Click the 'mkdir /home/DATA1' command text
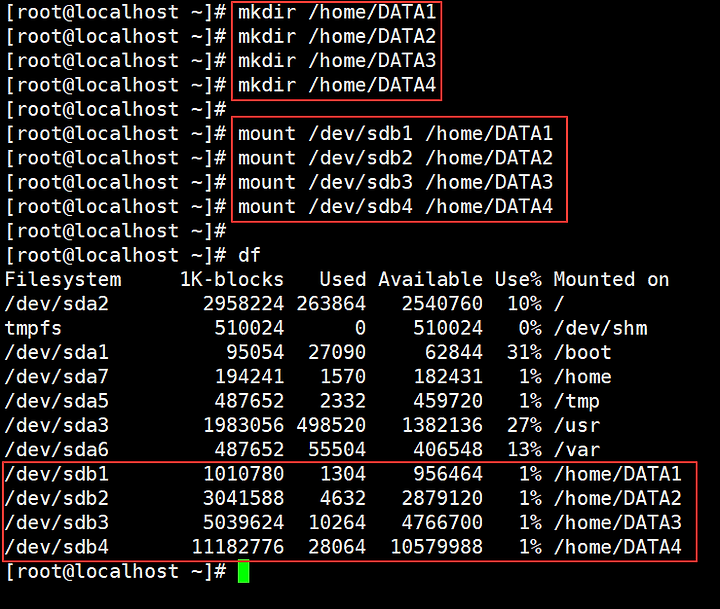This screenshot has width=720, height=609. tap(337, 12)
